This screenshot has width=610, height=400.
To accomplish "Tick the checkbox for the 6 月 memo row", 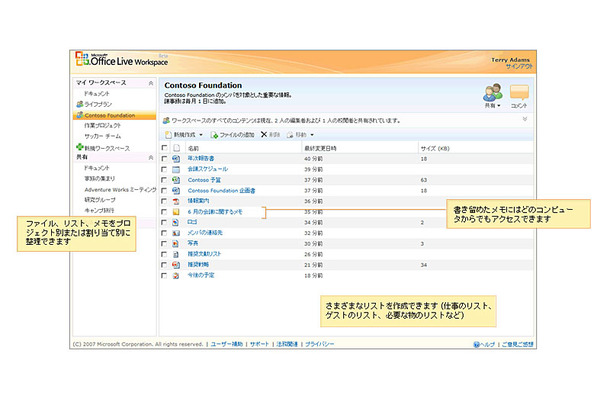I will [x=164, y=212].
